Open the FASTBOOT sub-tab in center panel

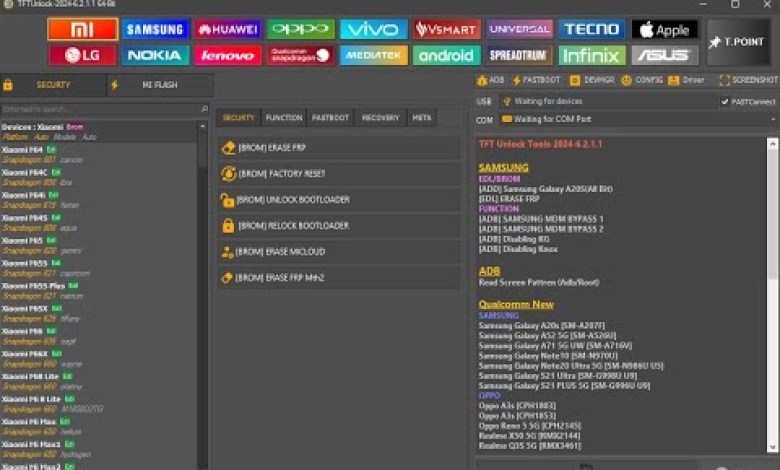point(330,118)
